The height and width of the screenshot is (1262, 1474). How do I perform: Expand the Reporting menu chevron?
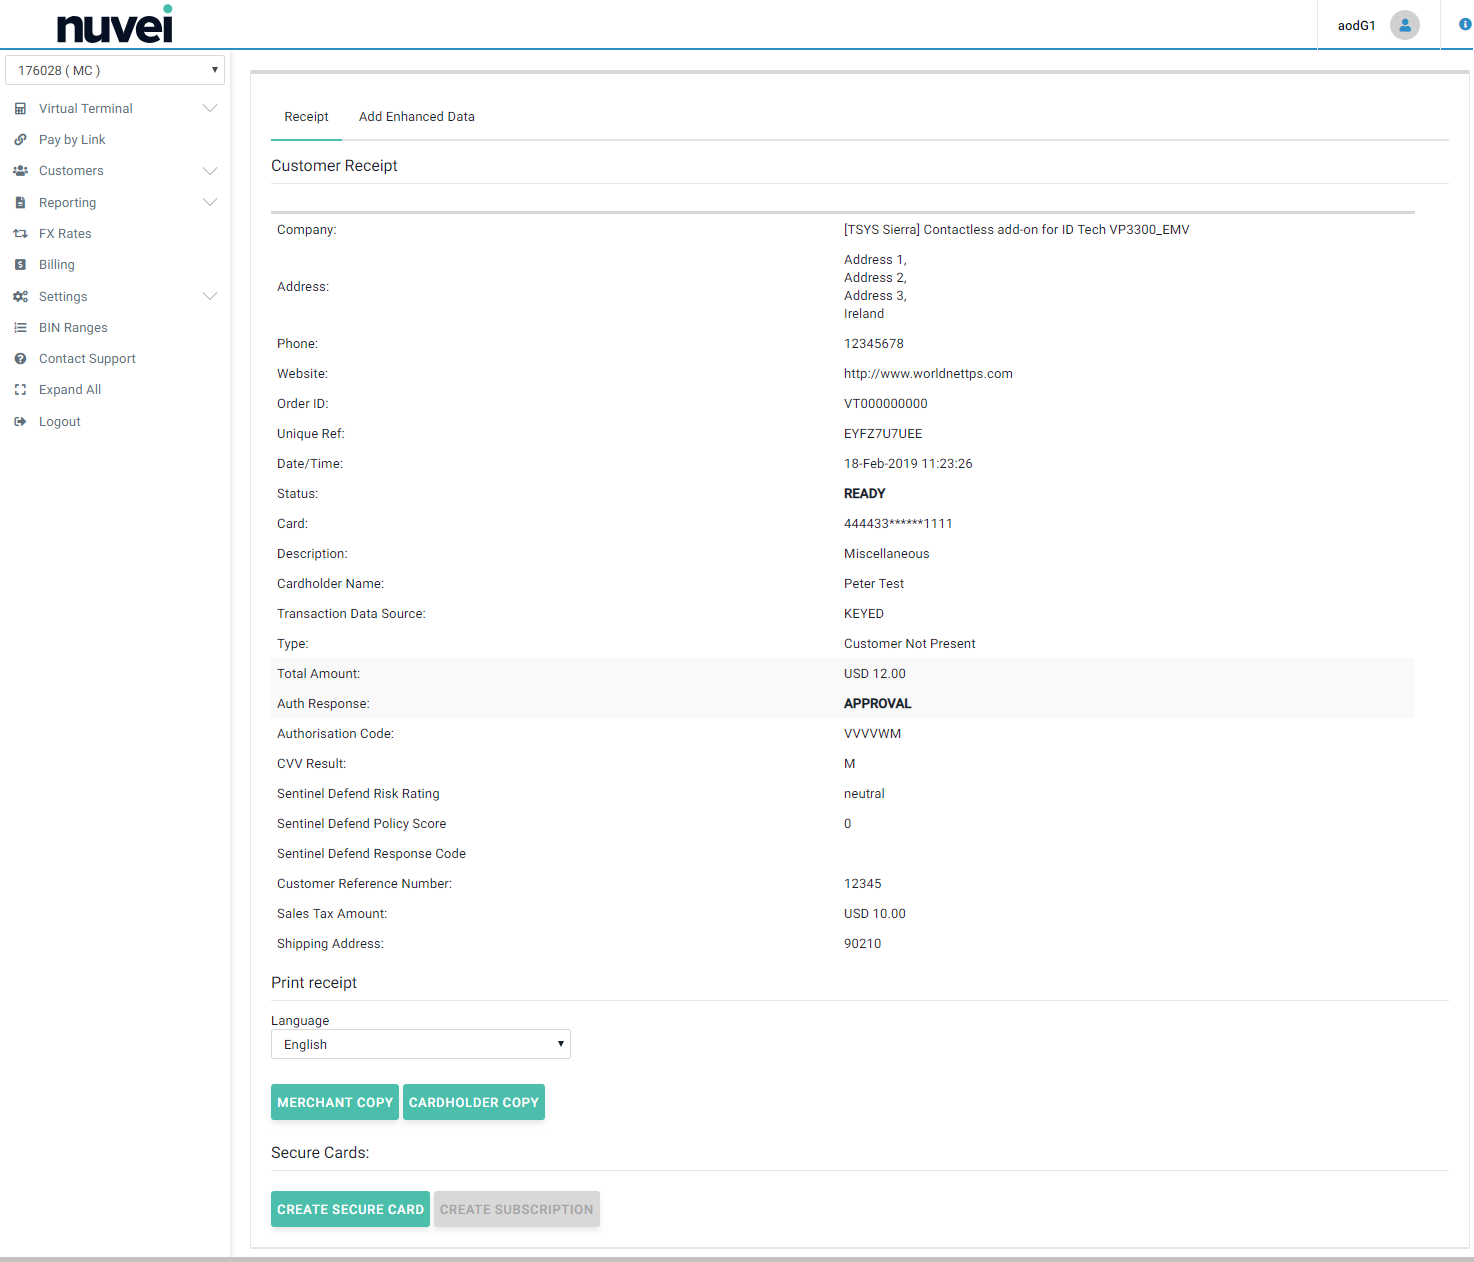pos(210,203)
